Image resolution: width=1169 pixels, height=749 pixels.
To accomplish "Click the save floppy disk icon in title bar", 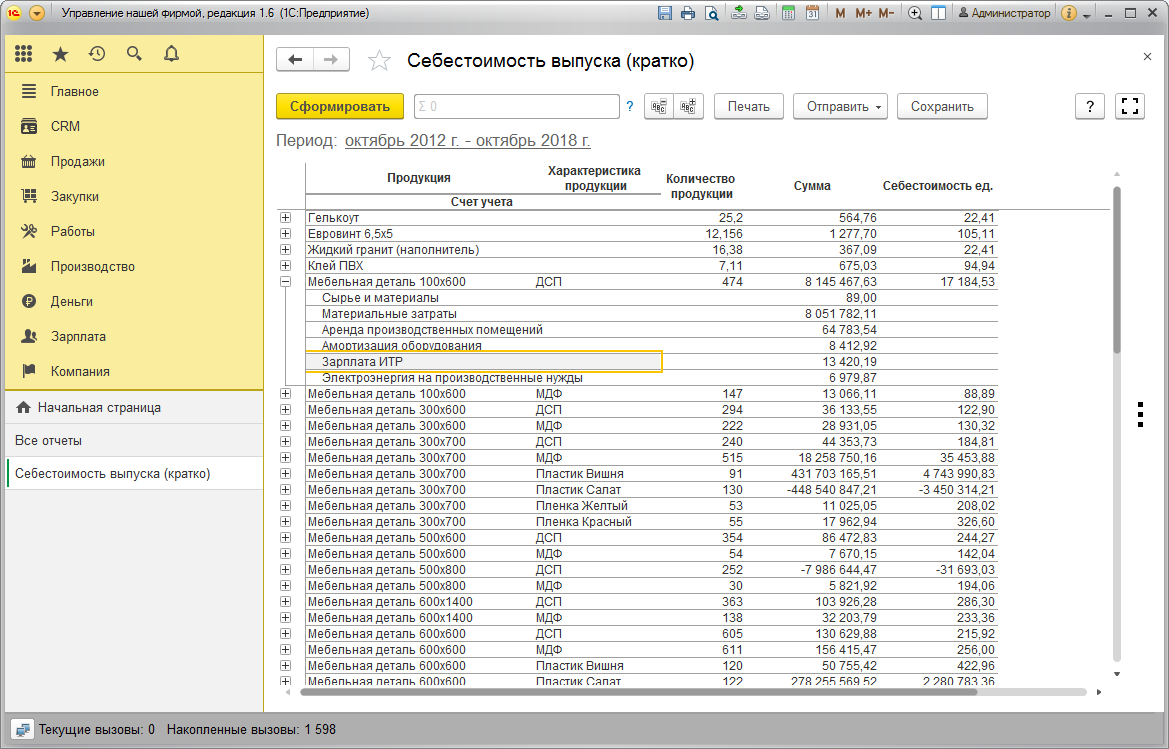I will [x=665, y=13].
